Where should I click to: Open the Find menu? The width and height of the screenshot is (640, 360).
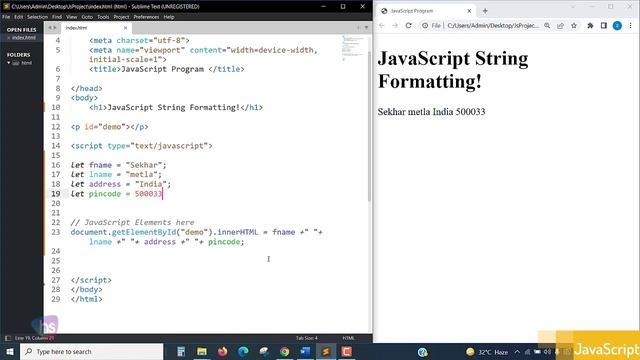click(57, 17)
